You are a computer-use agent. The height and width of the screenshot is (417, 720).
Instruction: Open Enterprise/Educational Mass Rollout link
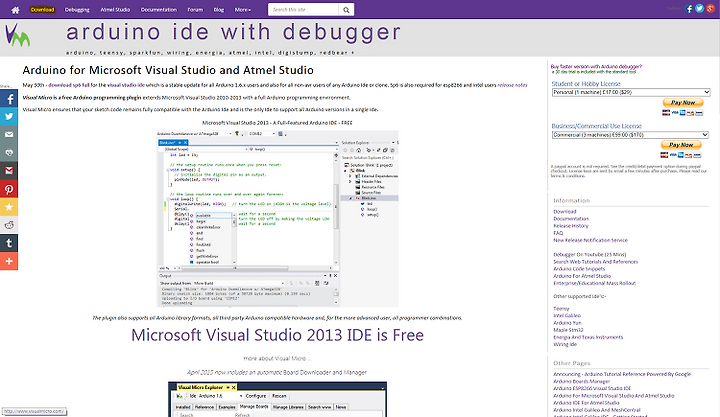click(x=595, y=283)
